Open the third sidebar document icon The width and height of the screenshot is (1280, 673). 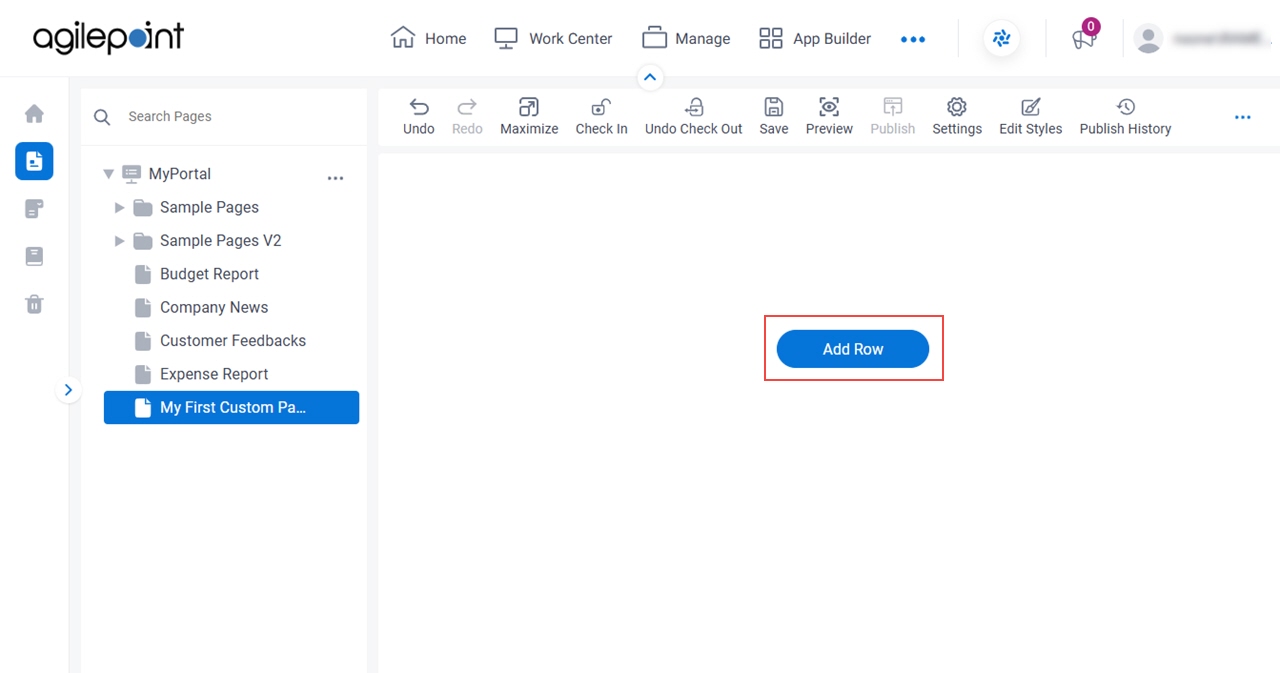point(34,209)
